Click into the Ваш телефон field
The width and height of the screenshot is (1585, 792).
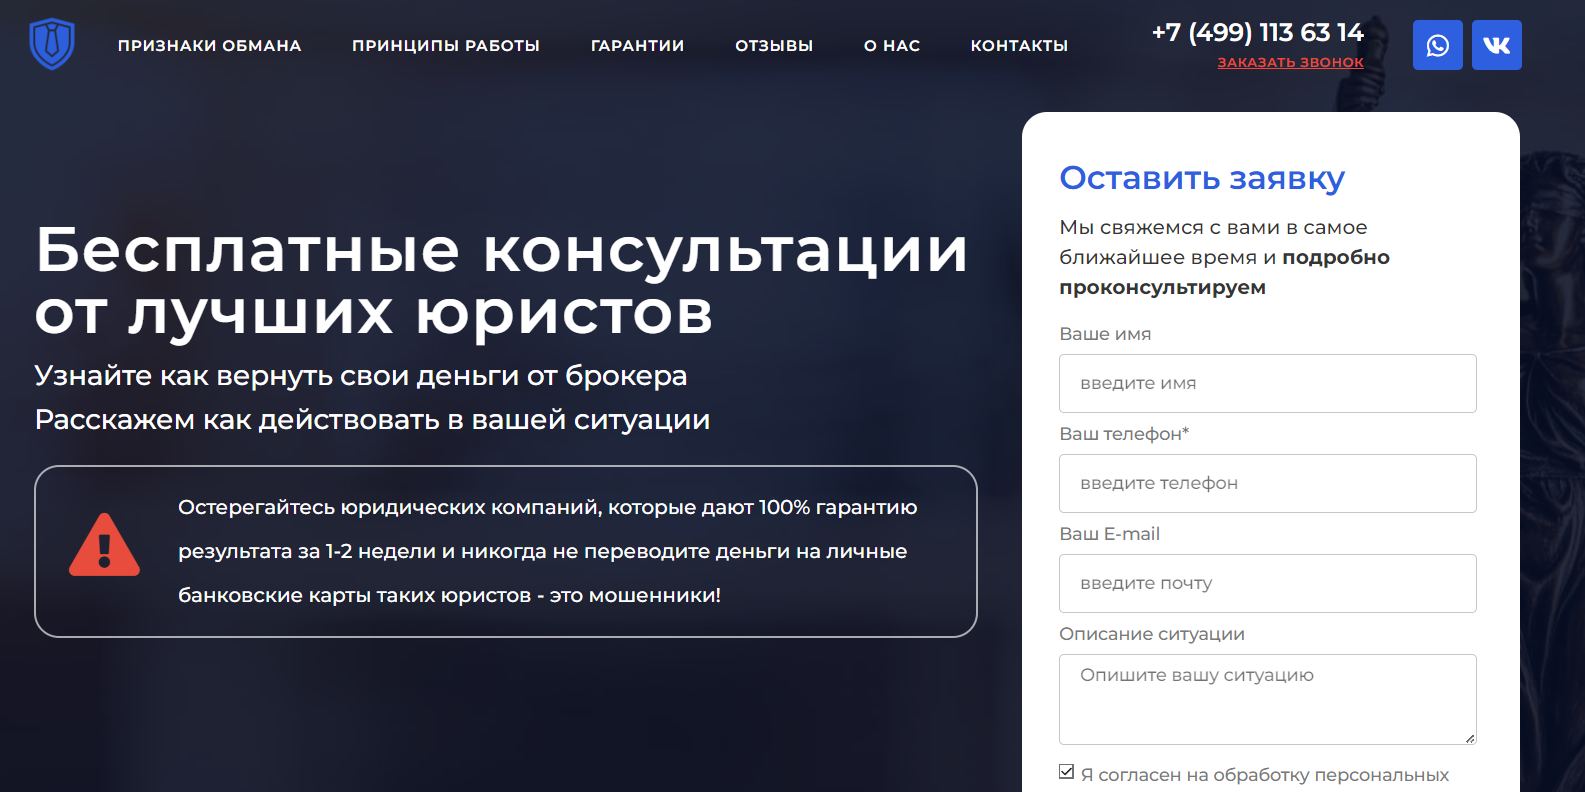tap(1267, 483)
